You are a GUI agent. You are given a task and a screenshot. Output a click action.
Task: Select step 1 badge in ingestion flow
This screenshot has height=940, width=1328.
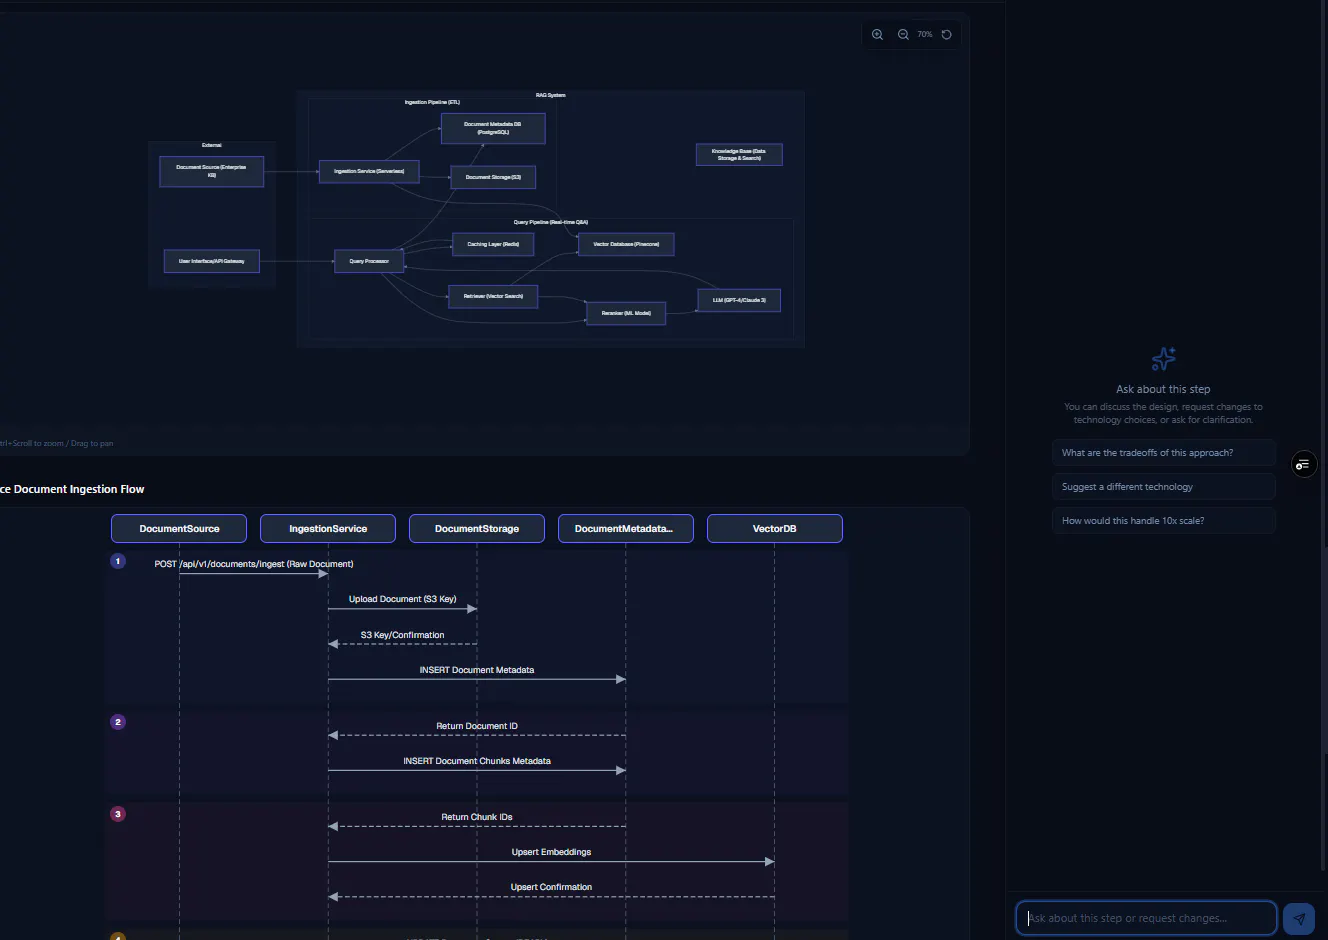tap(118, 561)
